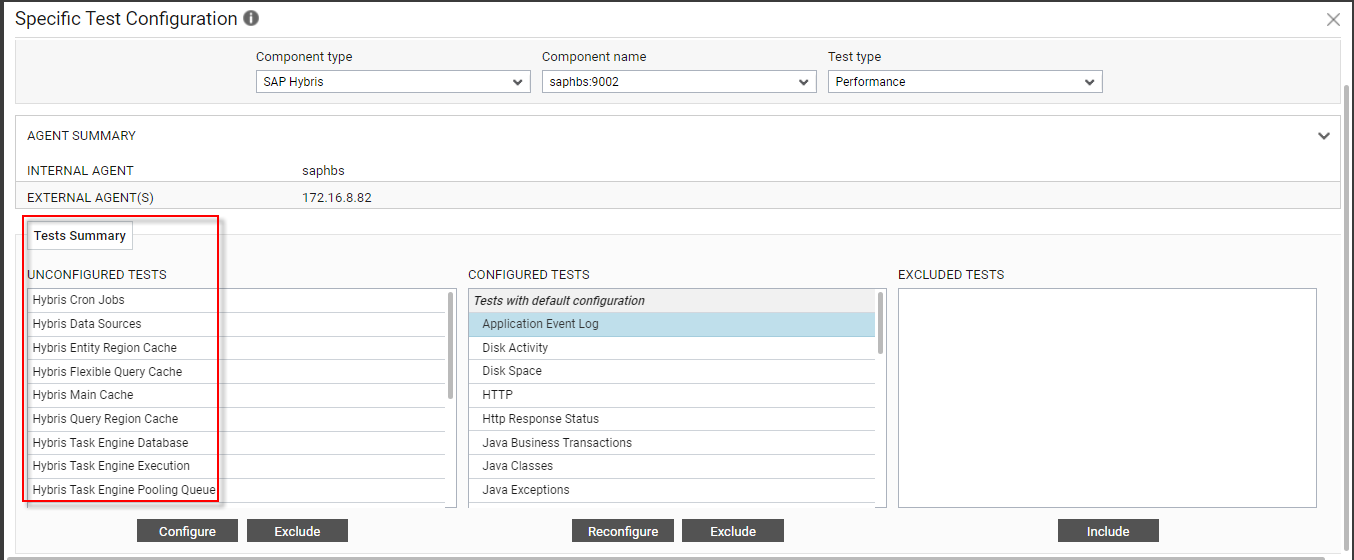Select Java Business Transactions test
The height and width of the screenshot is (560, 1354).
[672, 443]
